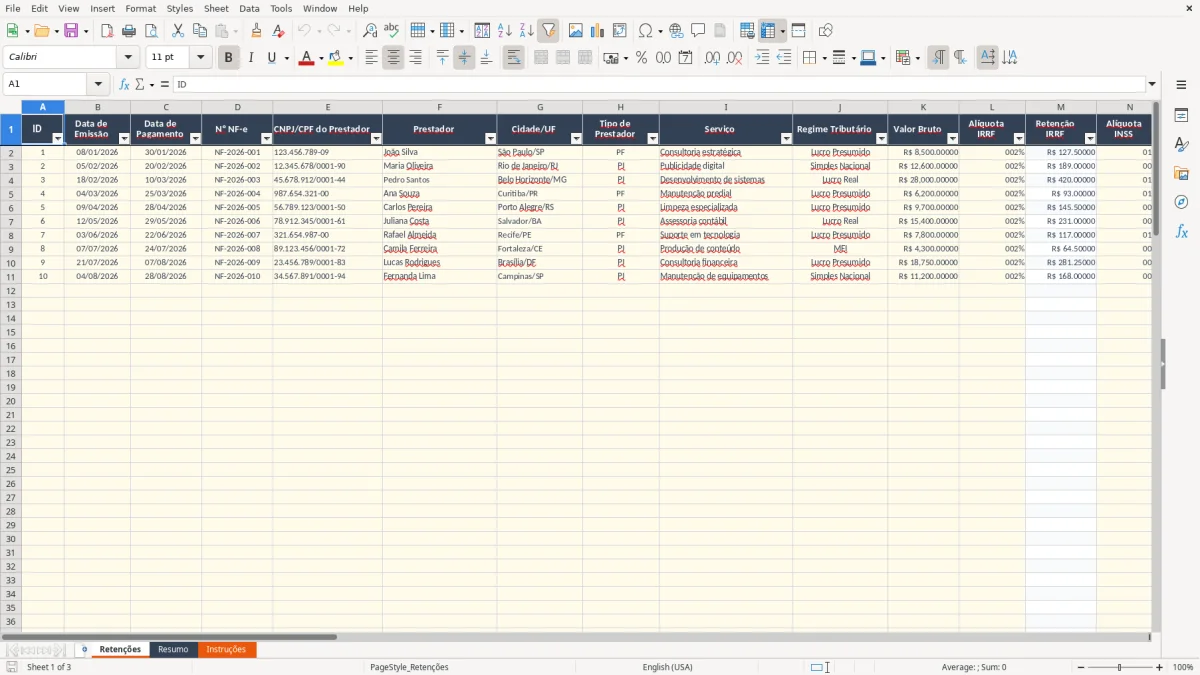
Task: Expand the formula bar with the arrow
Action: 1152,85
